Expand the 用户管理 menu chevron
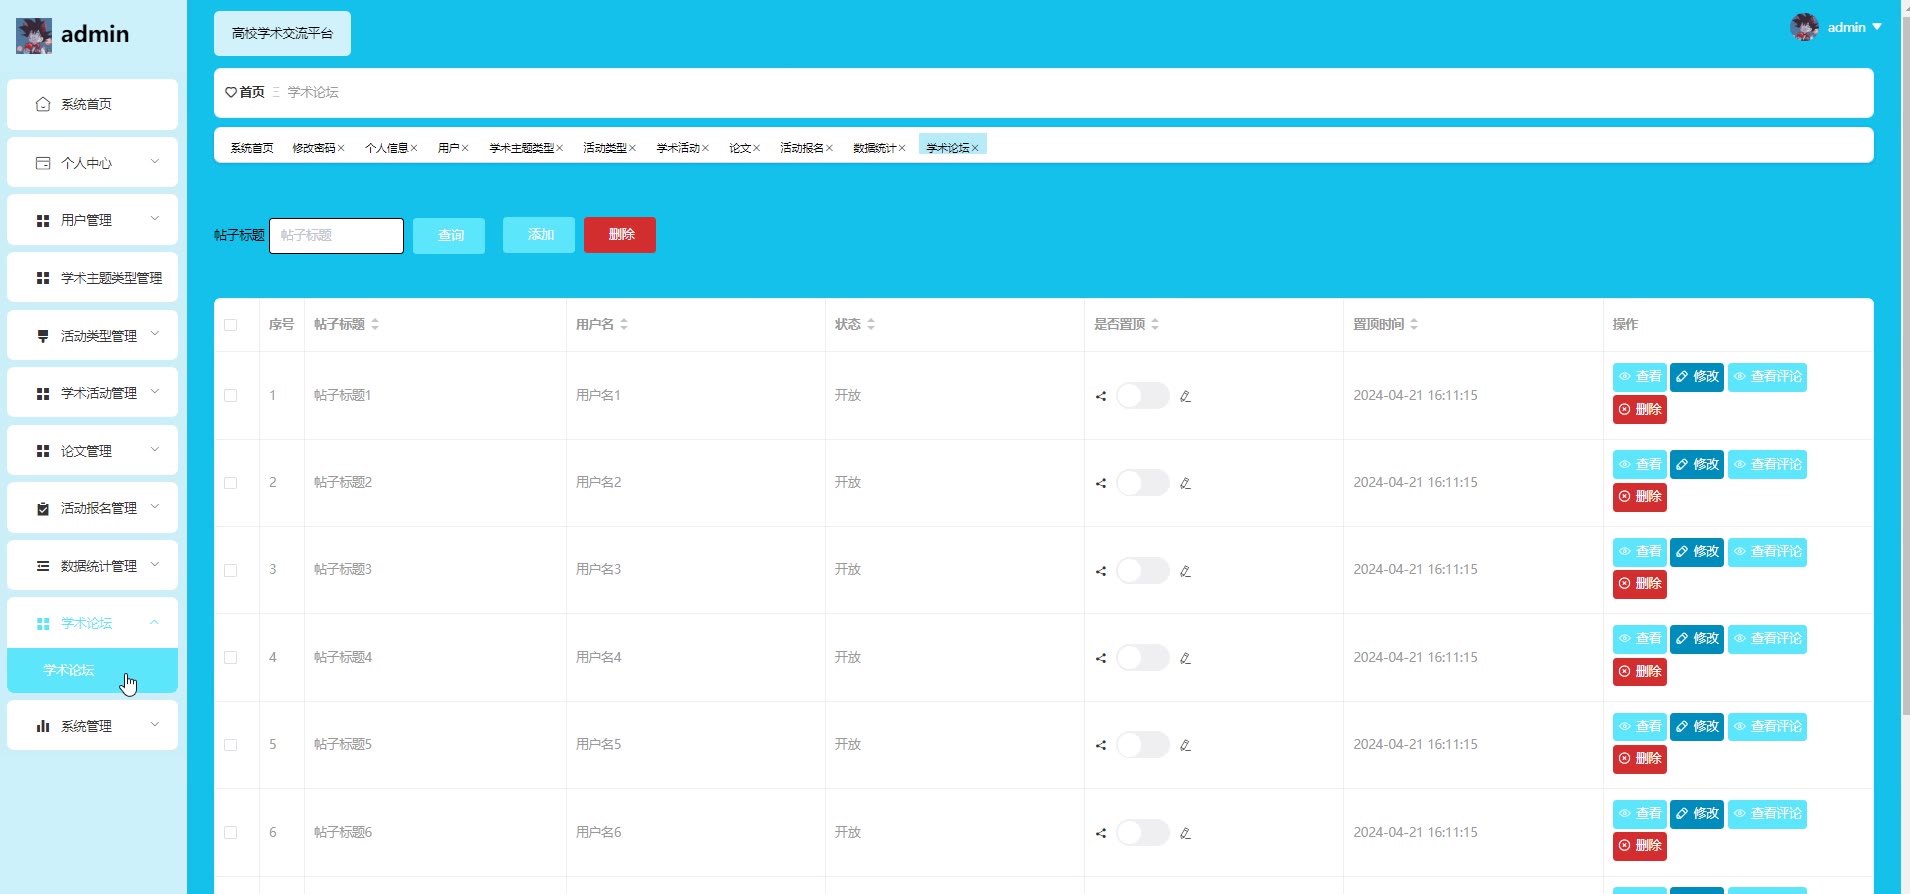1910x894 pixels. point(155,218)
